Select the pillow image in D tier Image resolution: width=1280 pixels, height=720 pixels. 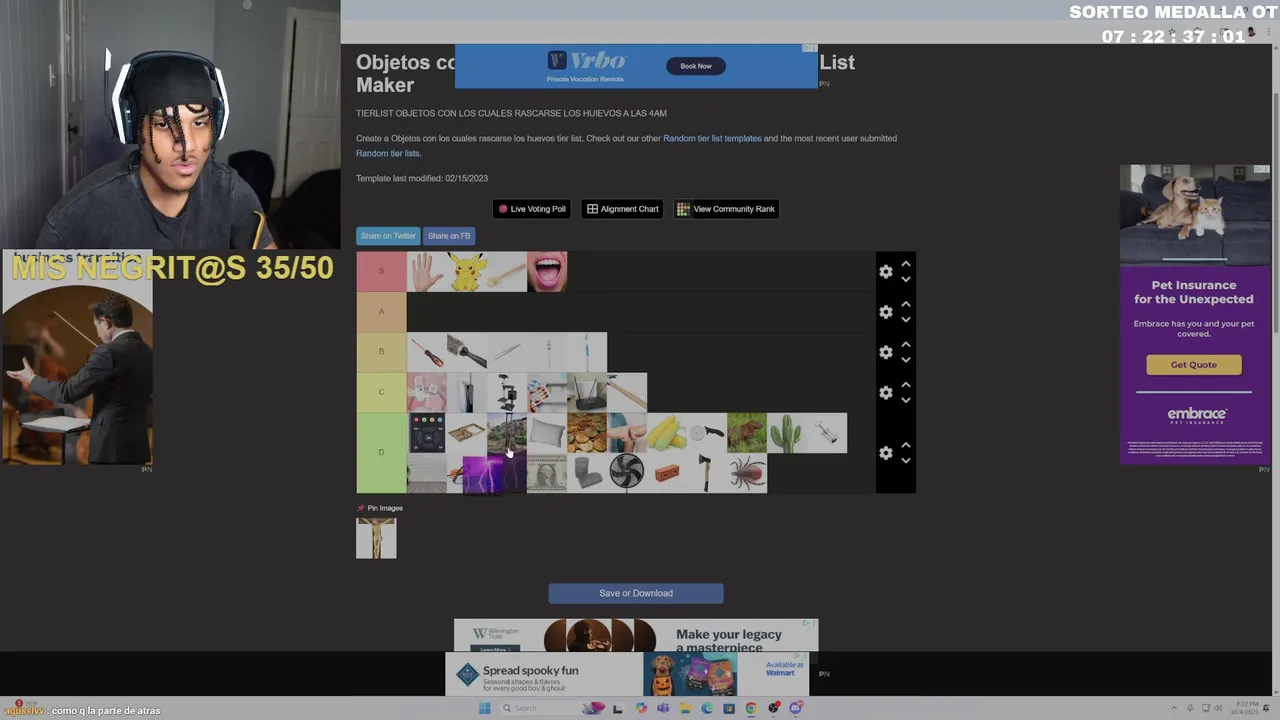click(x=547, y=433)
